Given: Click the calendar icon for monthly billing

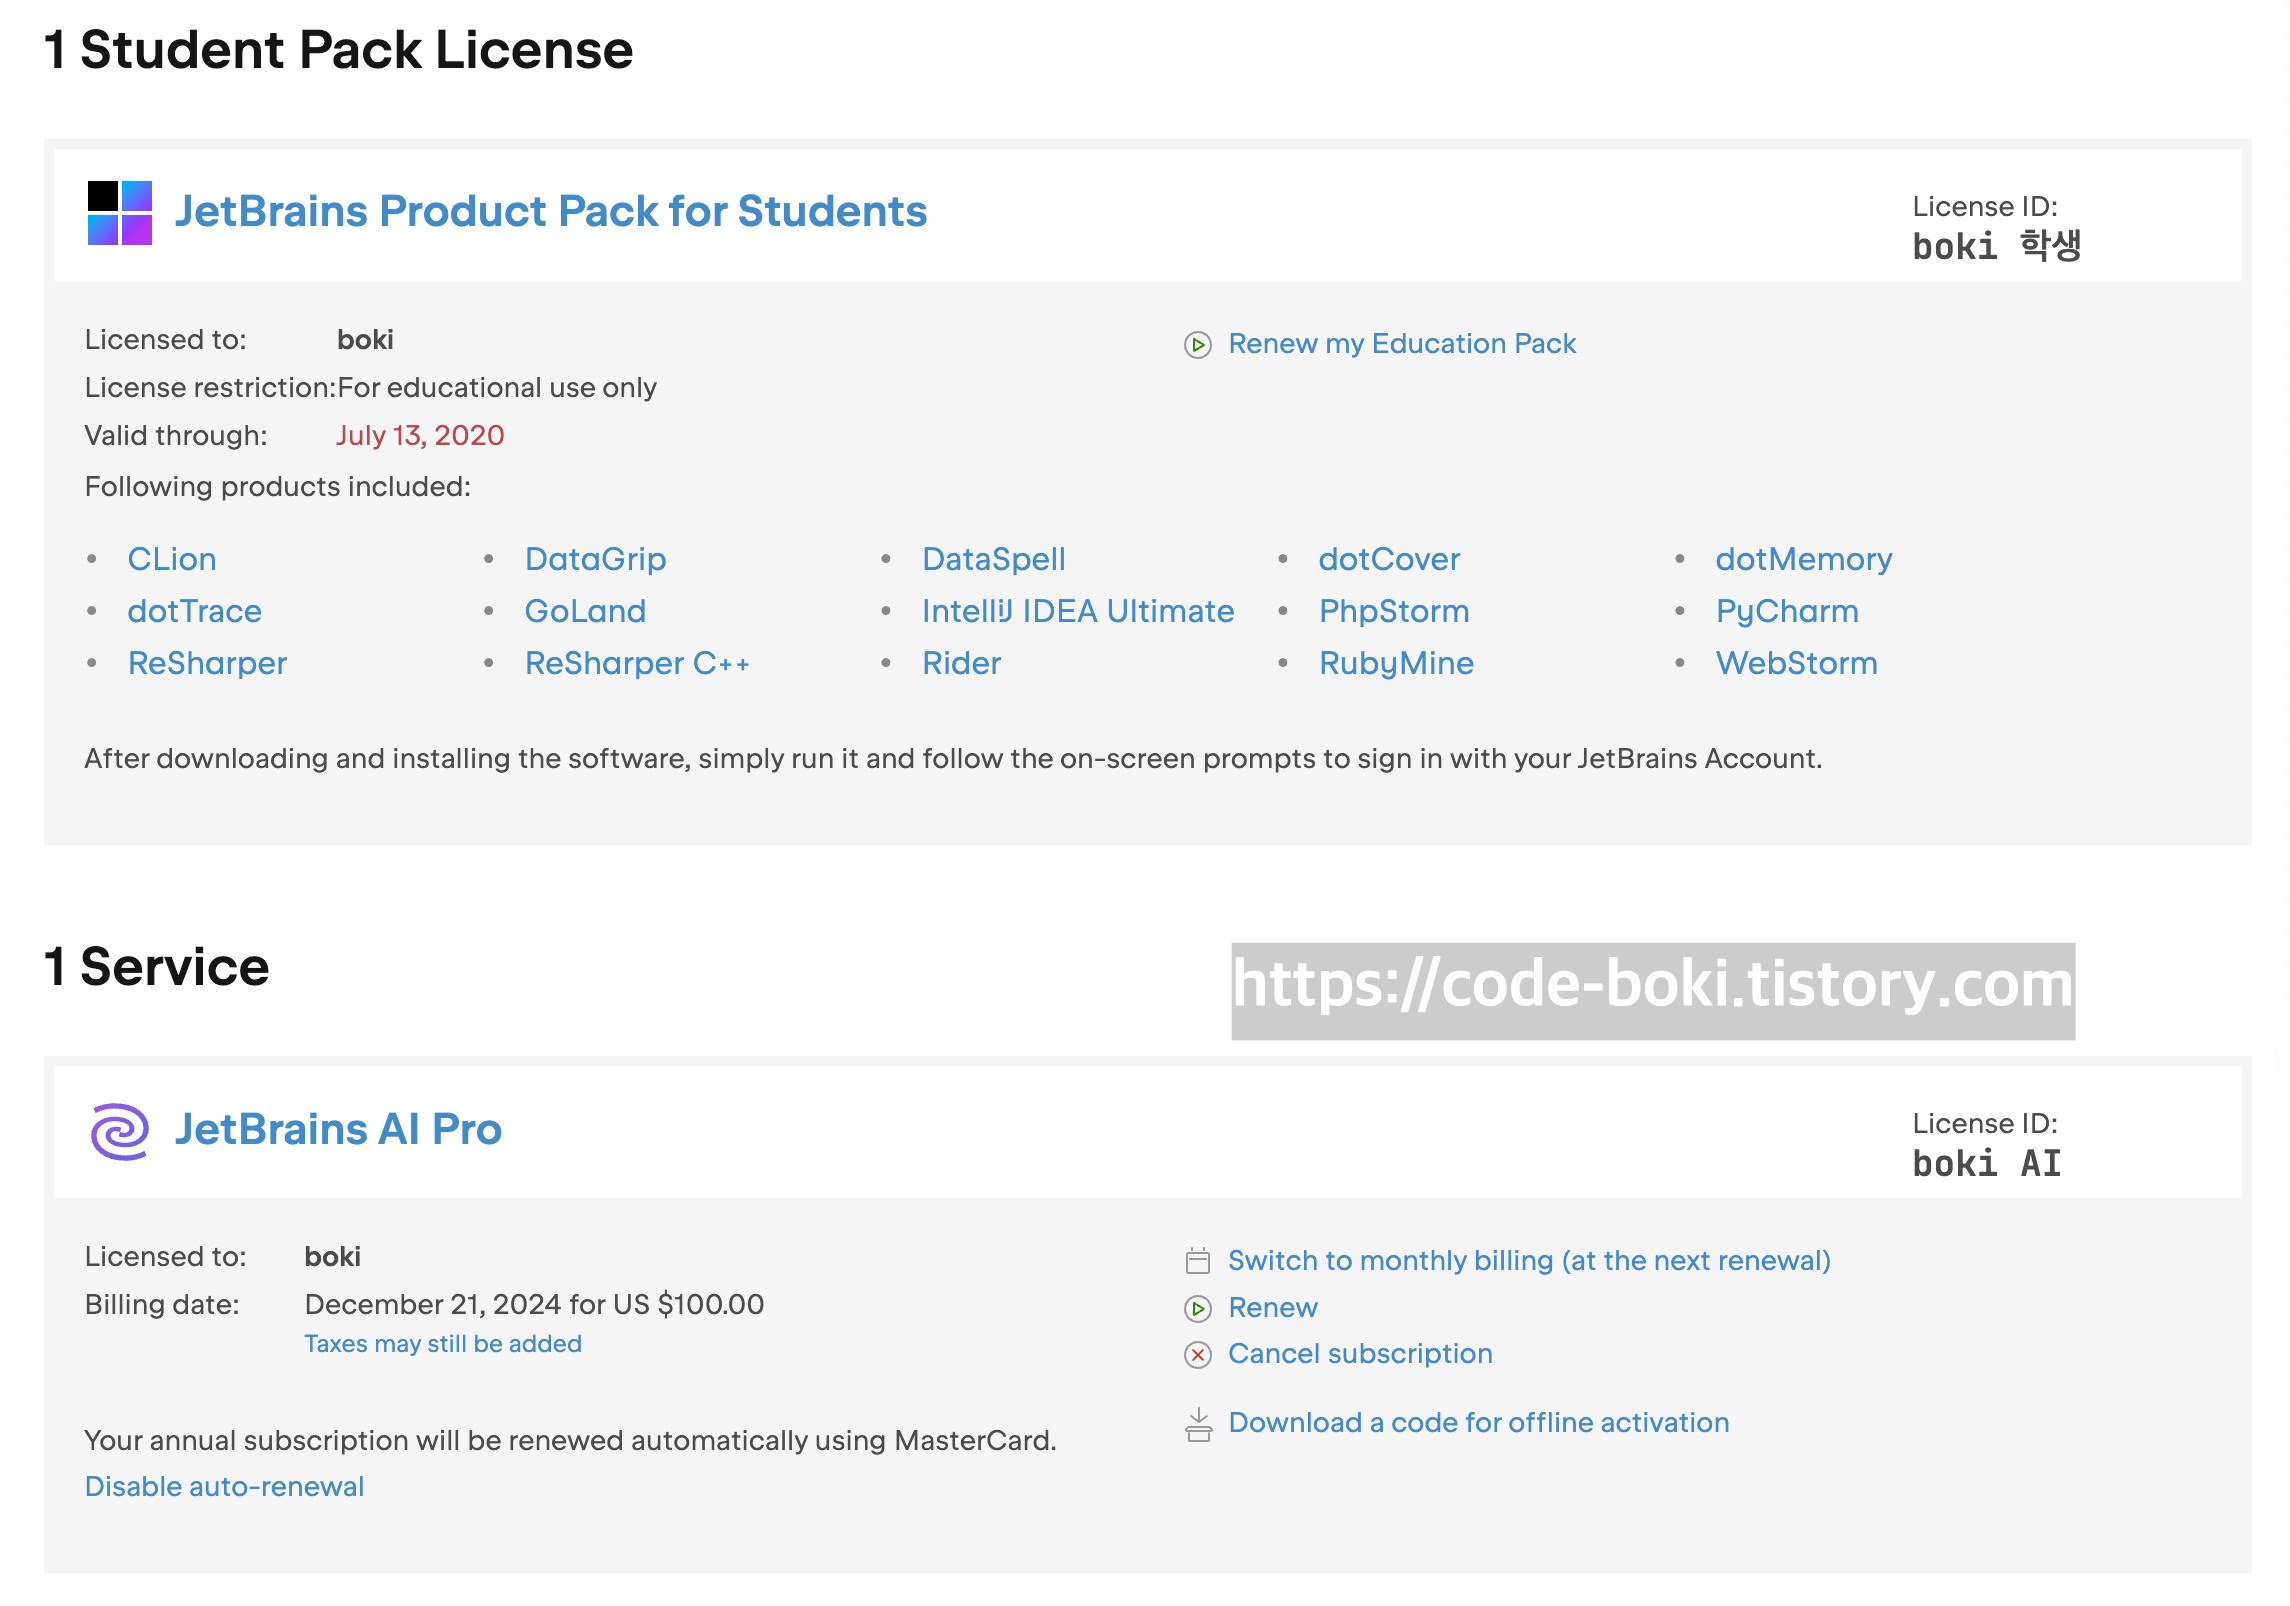Looking at the screenshot, I should pyautogui.click(x=1197, y=1261).
